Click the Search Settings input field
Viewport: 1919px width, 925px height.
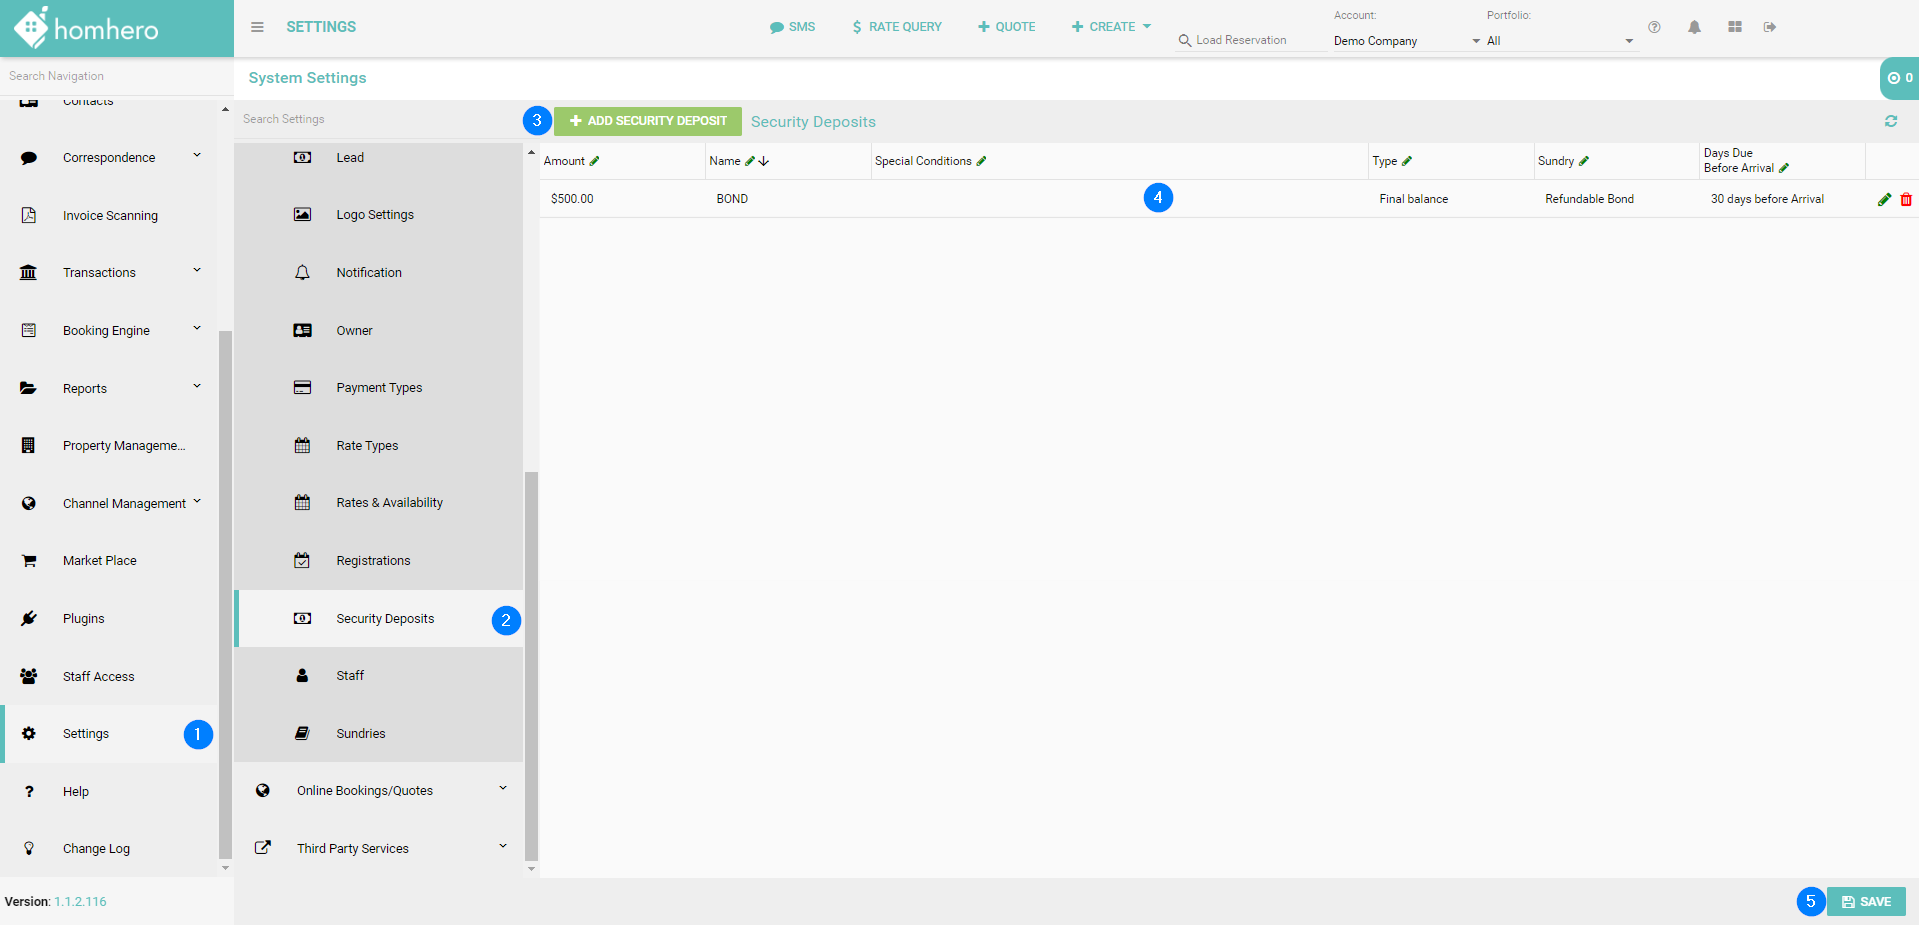pyautogui.click(x=377, y=119)
